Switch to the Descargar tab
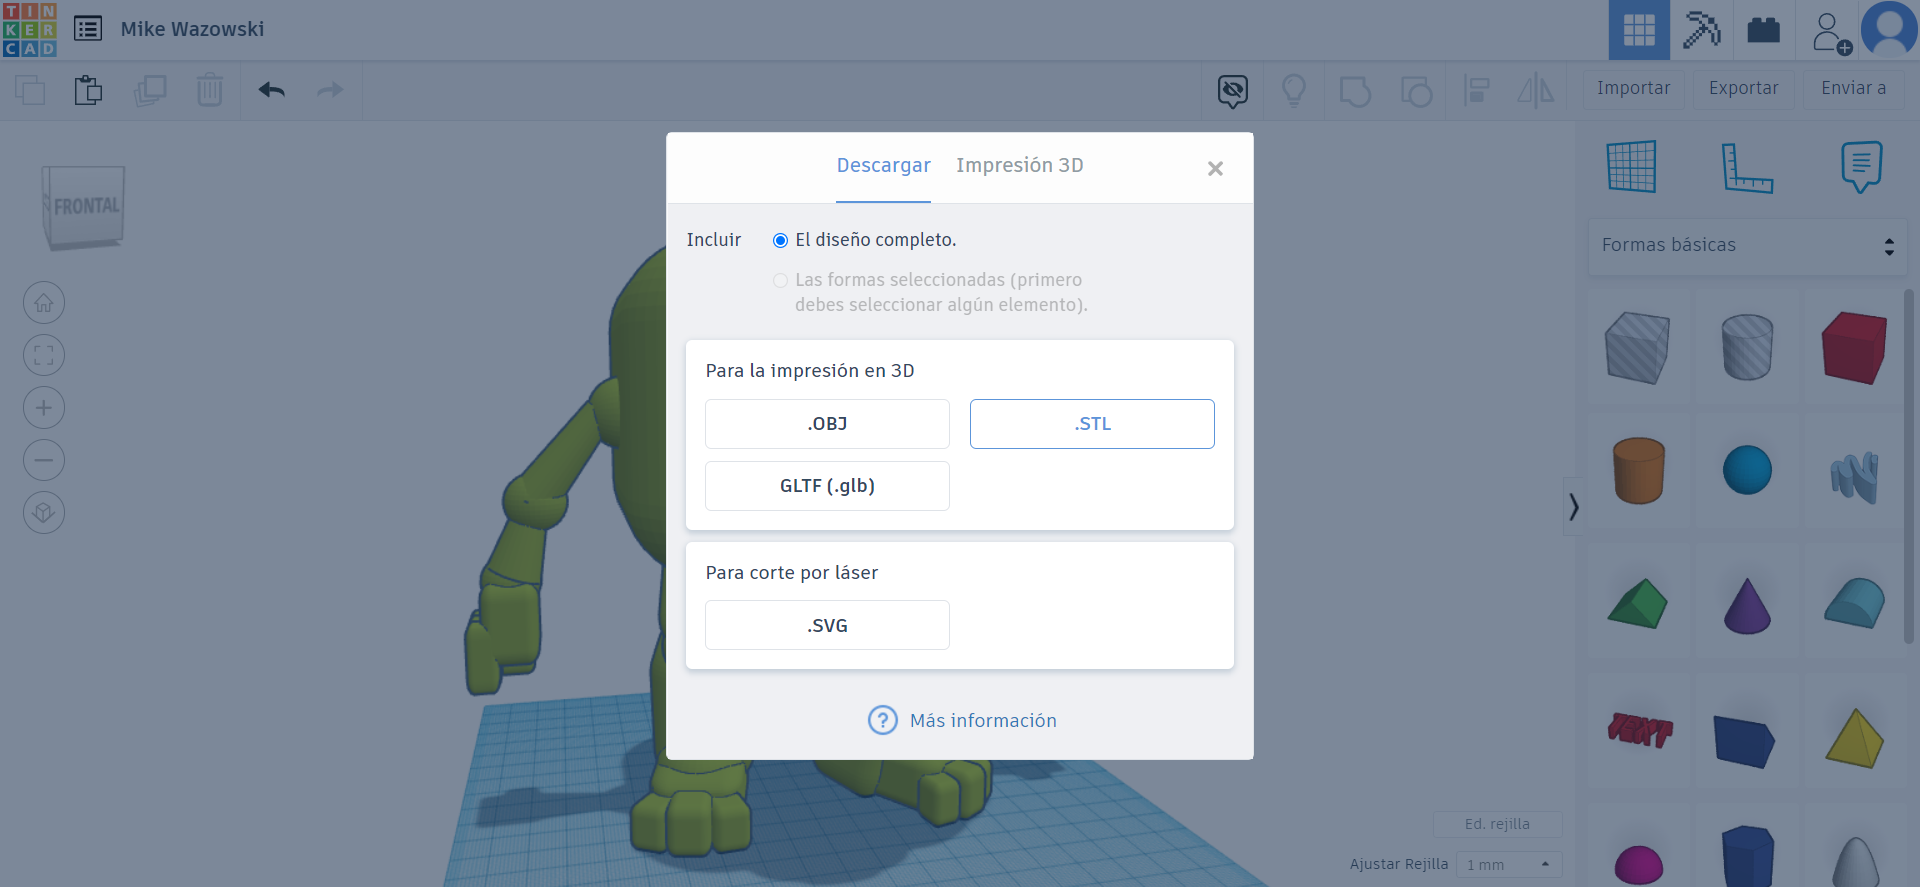 click(x=883, y=166)
